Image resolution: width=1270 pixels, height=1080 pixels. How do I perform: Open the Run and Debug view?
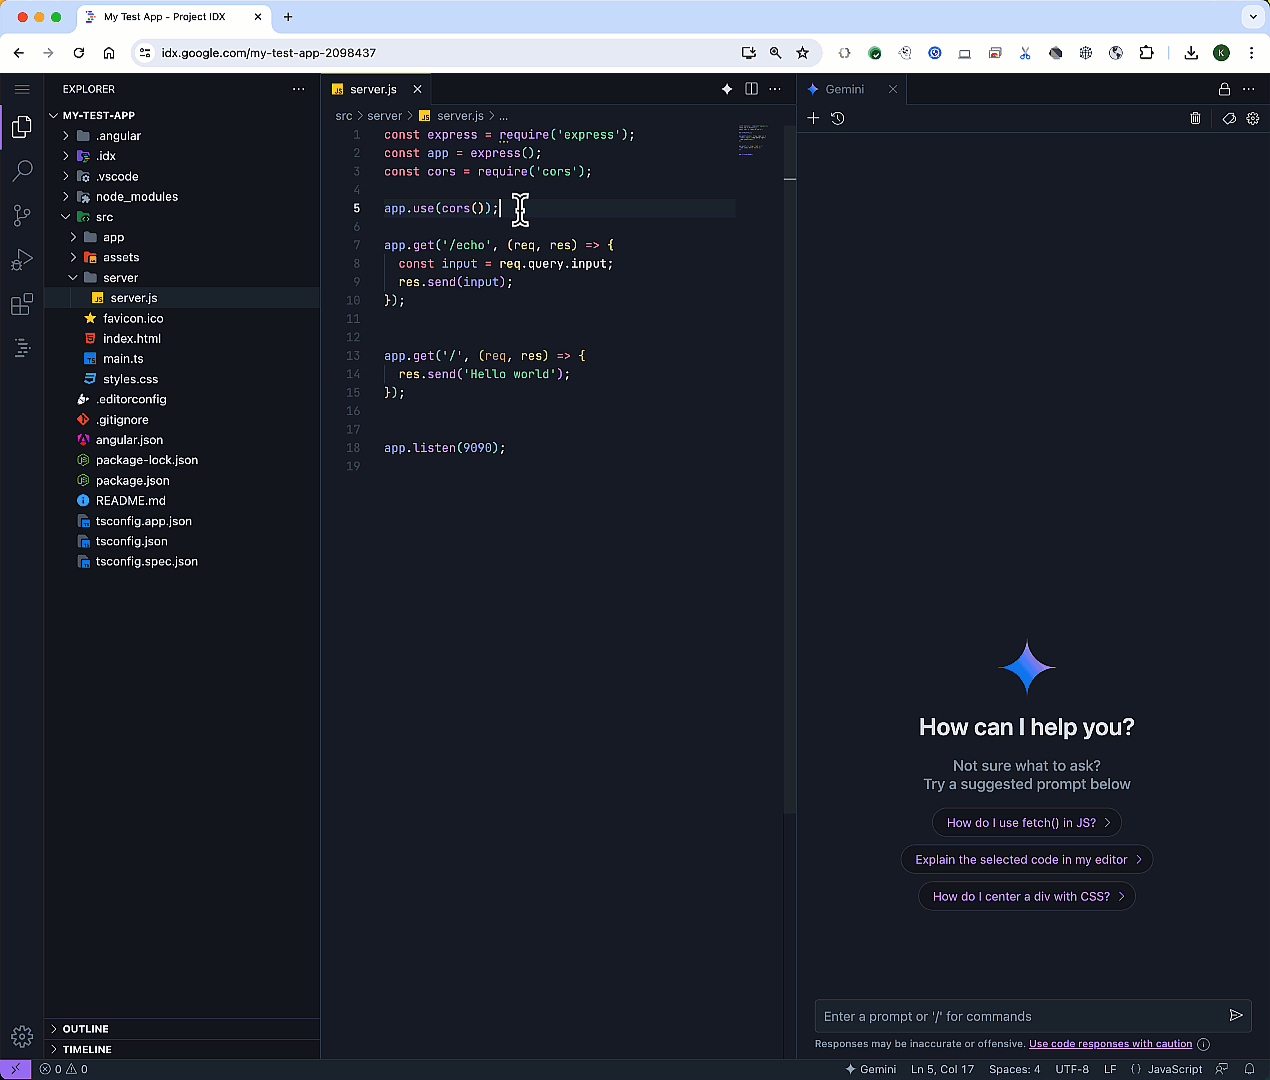click(22, 260)
